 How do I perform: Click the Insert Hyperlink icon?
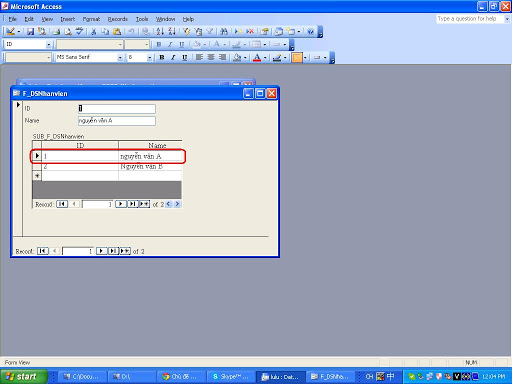(146, 32)
